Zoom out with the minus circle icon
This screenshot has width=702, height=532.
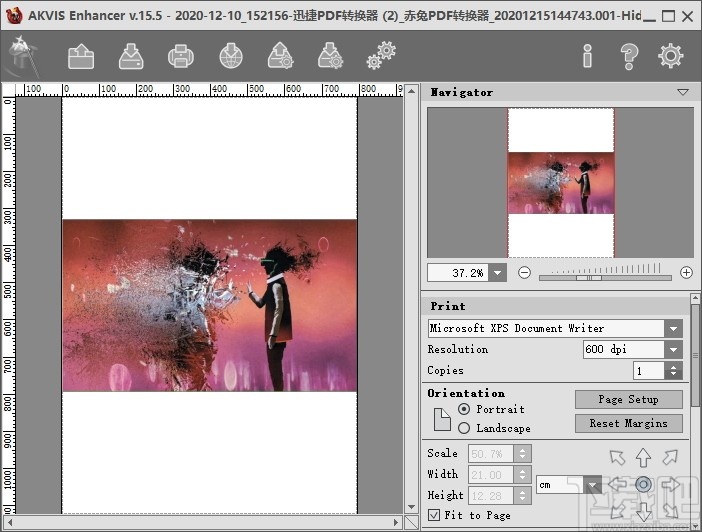click(524, 272)
